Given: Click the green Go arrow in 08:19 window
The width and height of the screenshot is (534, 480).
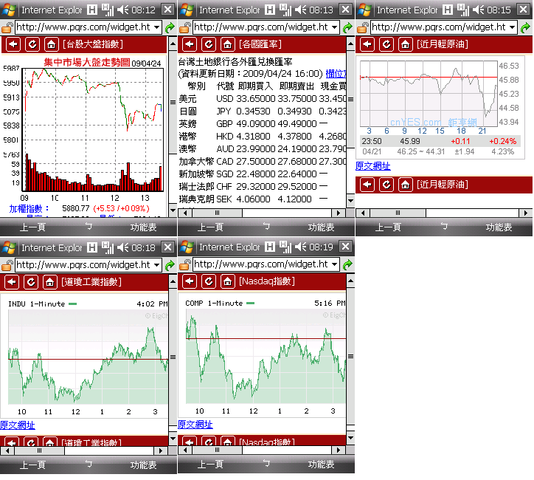Looking at the screenshot, I should click(x=347, y=264).
